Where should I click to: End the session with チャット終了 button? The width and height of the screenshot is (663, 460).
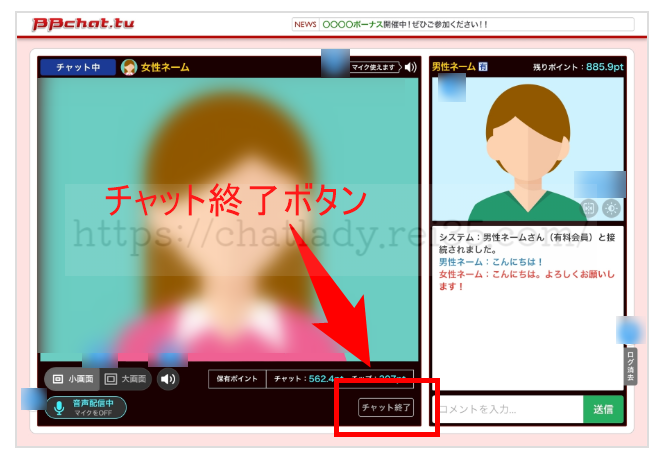click(386, 408)
